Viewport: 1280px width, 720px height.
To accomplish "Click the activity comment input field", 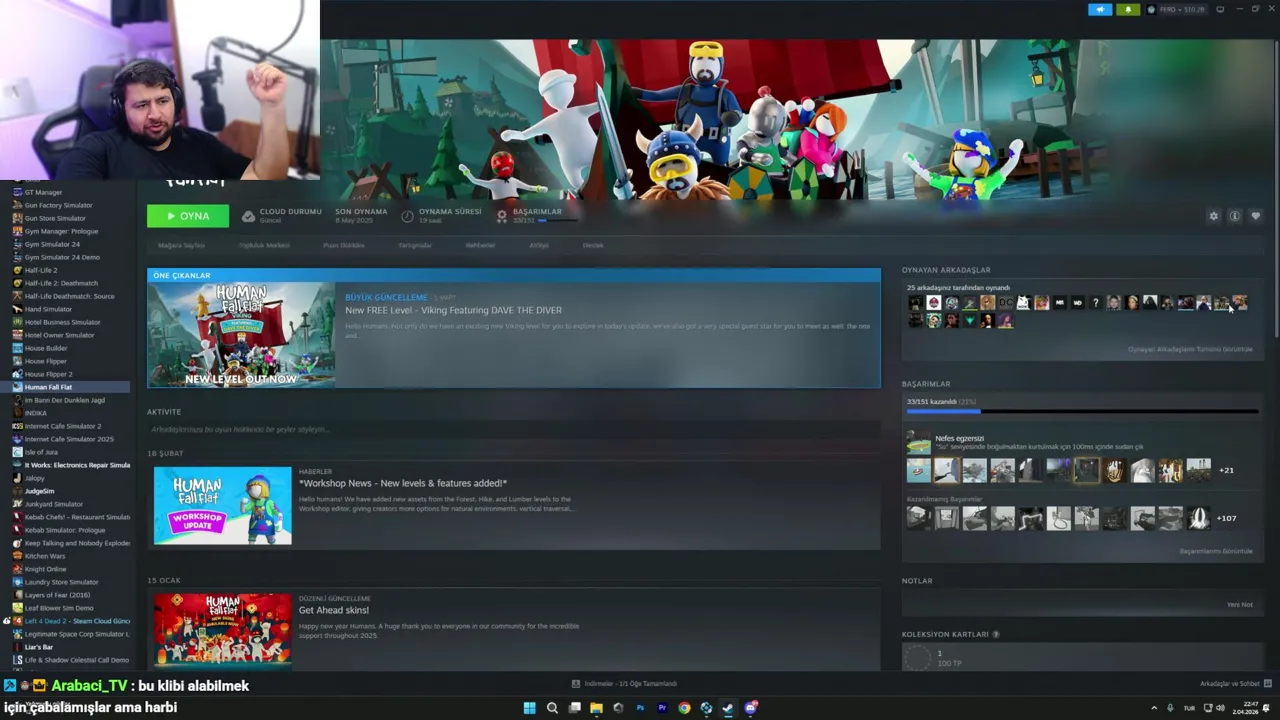I will (x=513, y=430).
